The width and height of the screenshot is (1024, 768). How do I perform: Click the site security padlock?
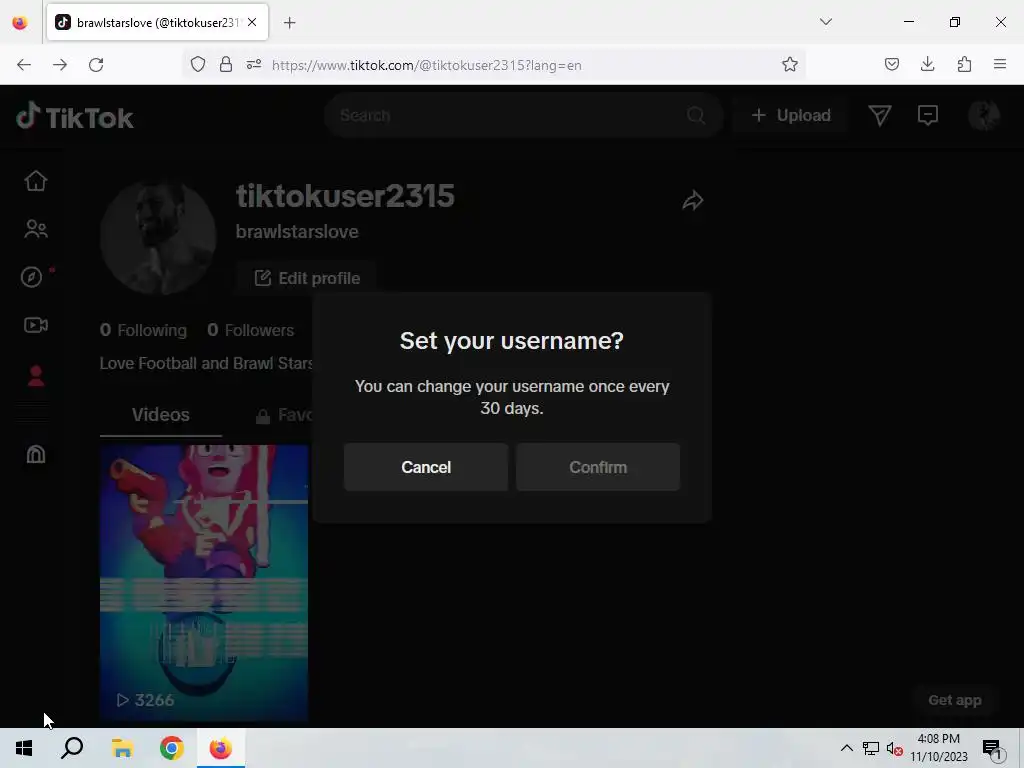tap(226, 64)
